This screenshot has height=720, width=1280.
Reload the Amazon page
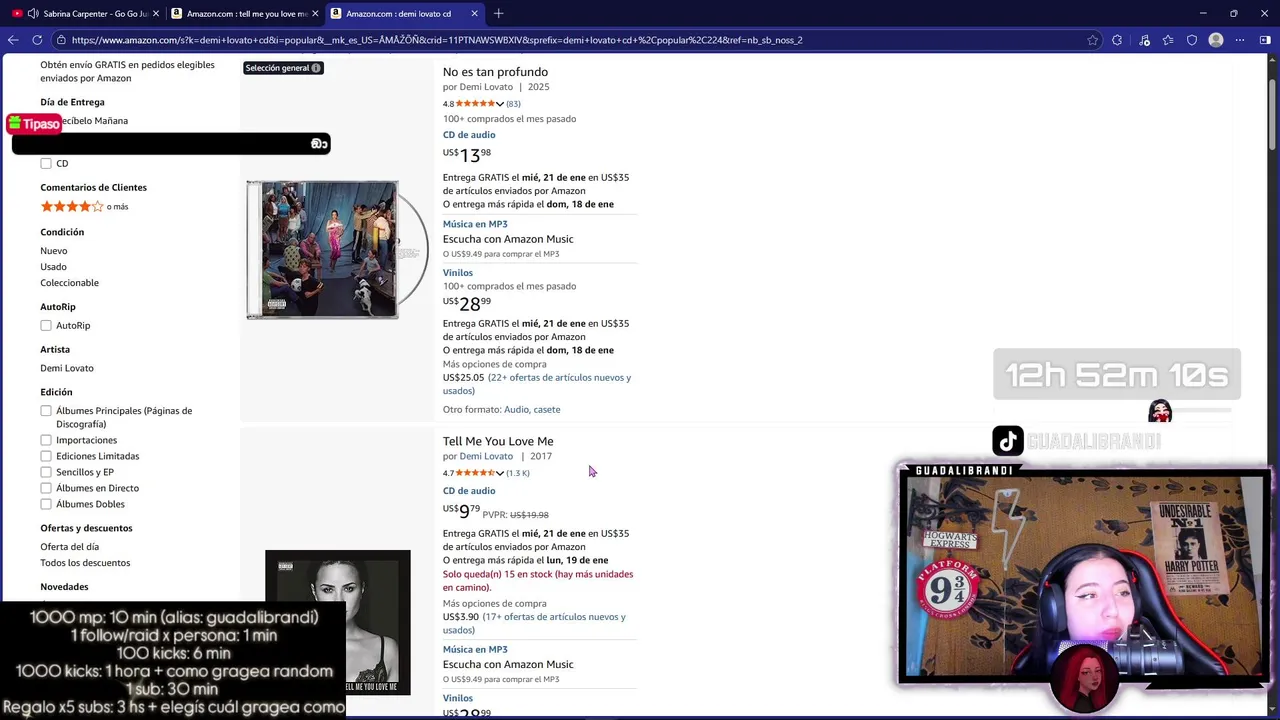coord(37,40)
